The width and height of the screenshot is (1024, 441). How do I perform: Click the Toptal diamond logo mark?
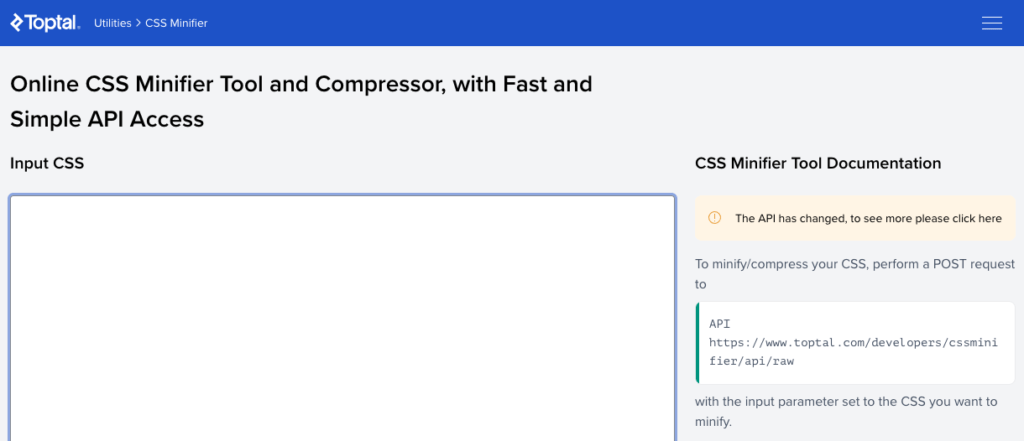point(16,23)
